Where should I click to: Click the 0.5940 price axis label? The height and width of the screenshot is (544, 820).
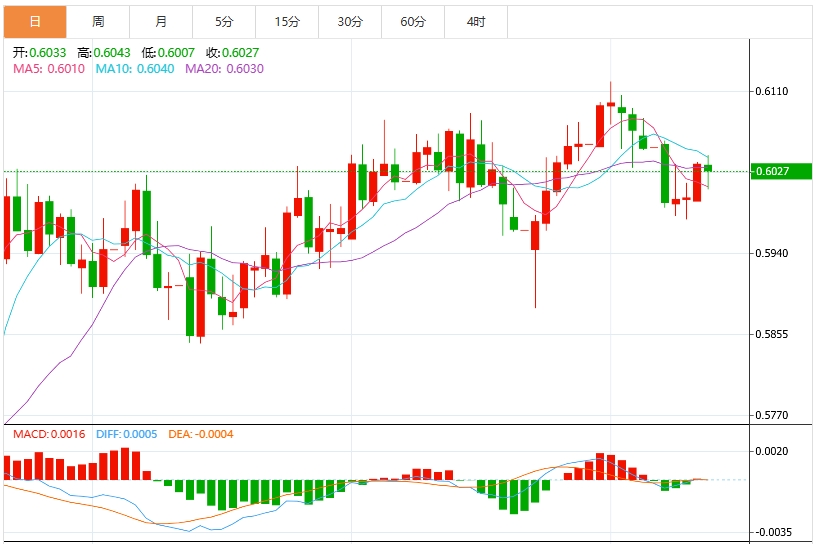coord(772,253)
